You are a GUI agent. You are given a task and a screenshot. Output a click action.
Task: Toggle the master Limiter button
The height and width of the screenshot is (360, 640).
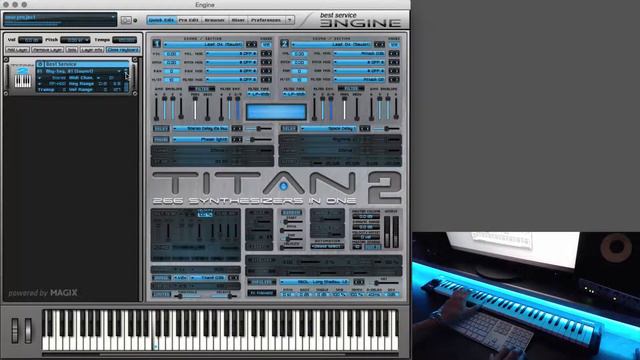161,294
